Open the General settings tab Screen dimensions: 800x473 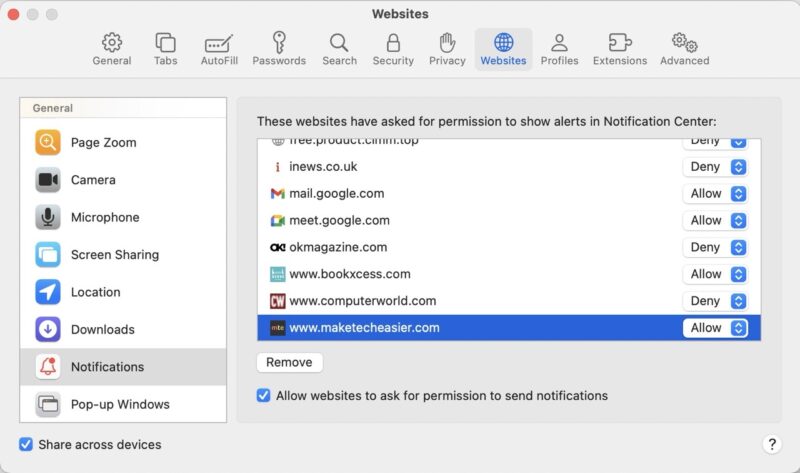pos(112,49)
